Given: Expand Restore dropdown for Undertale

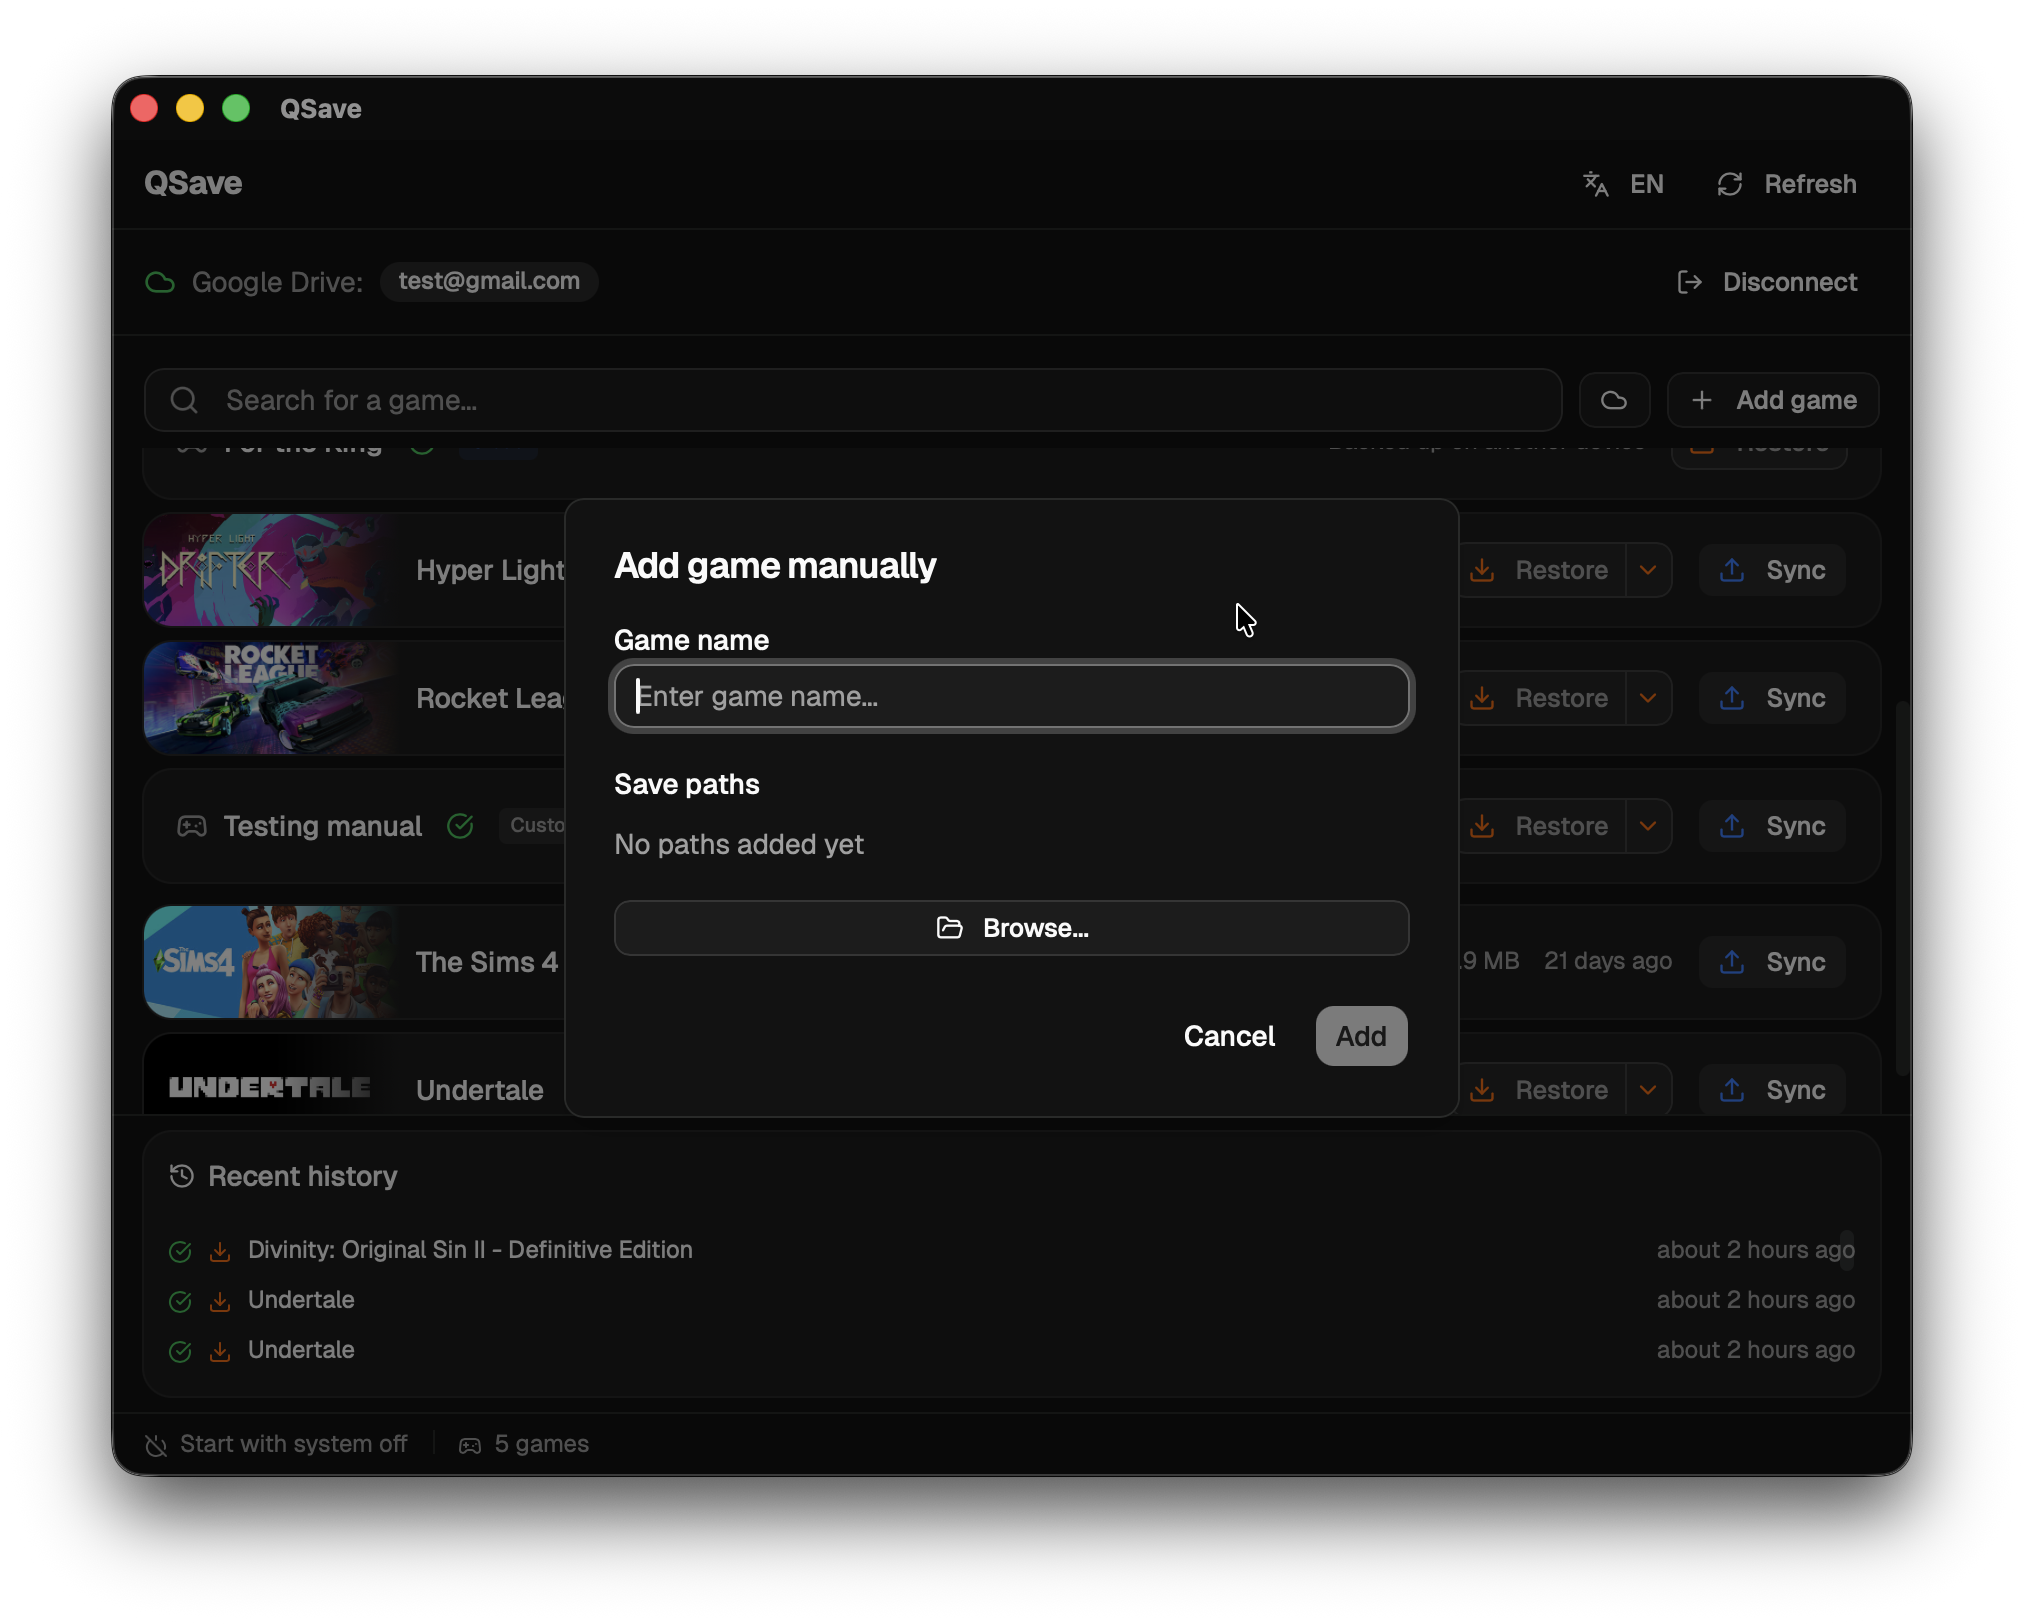Looking at the screenshot, I should 1648,1088.
